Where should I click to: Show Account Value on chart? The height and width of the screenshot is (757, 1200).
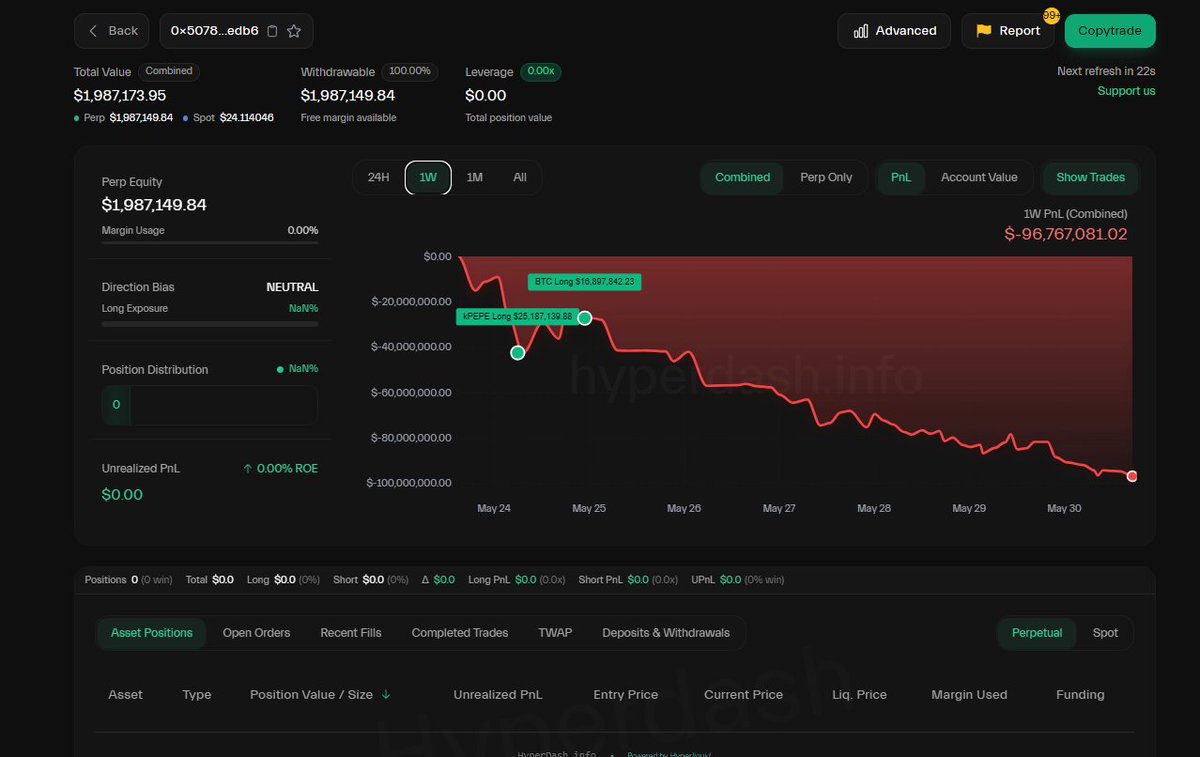coord(979,177)
